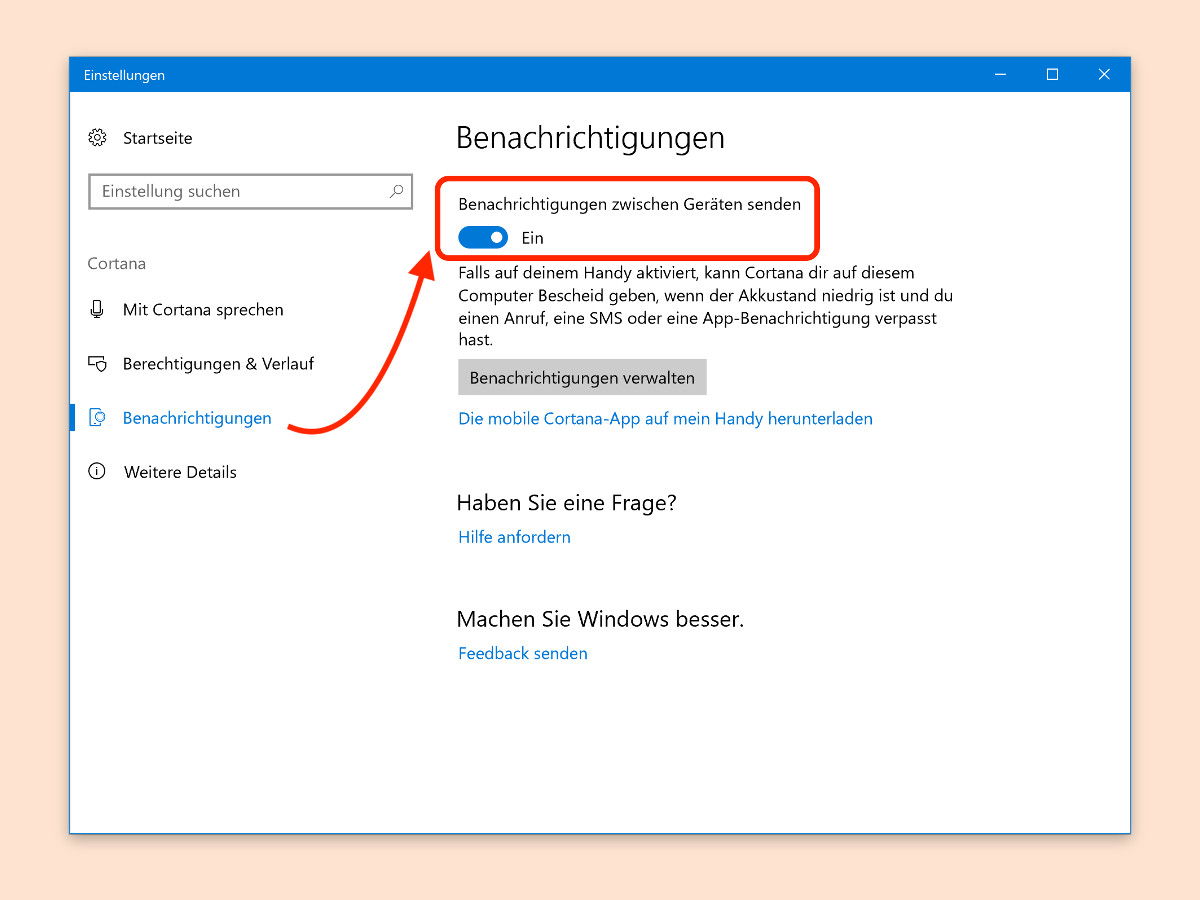Click Benachrichtigungen verwalten button
Image resolution: width=1200 pixels, height=900 pixels.
tap(582, 378)
